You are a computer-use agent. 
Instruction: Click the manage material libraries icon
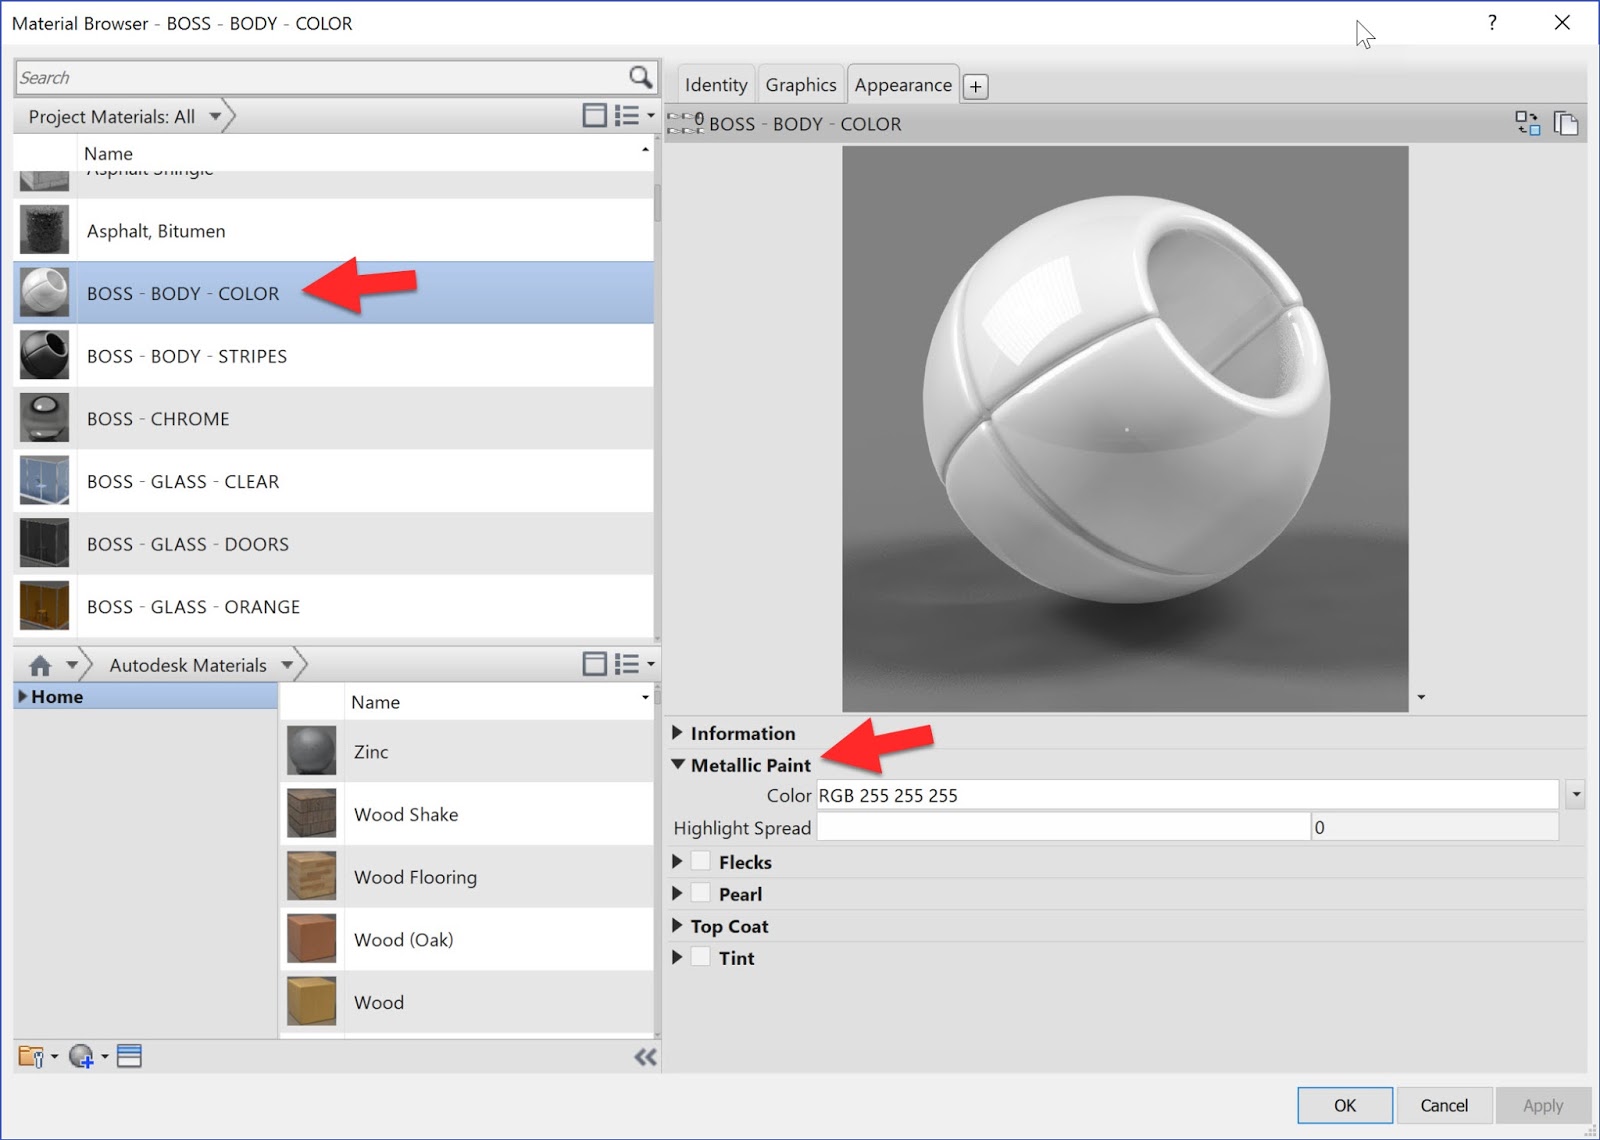(33, 1055)
